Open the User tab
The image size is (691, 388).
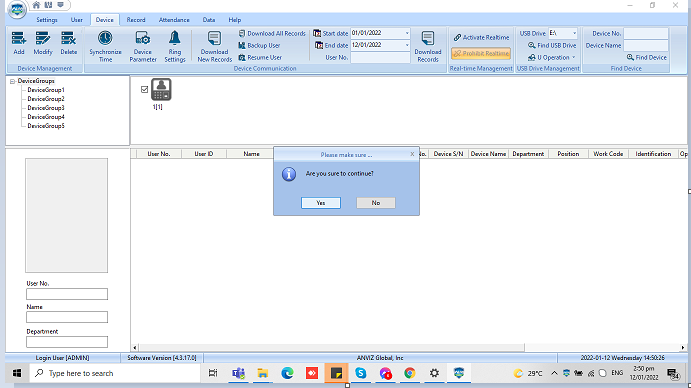click(x=77, y=20)
